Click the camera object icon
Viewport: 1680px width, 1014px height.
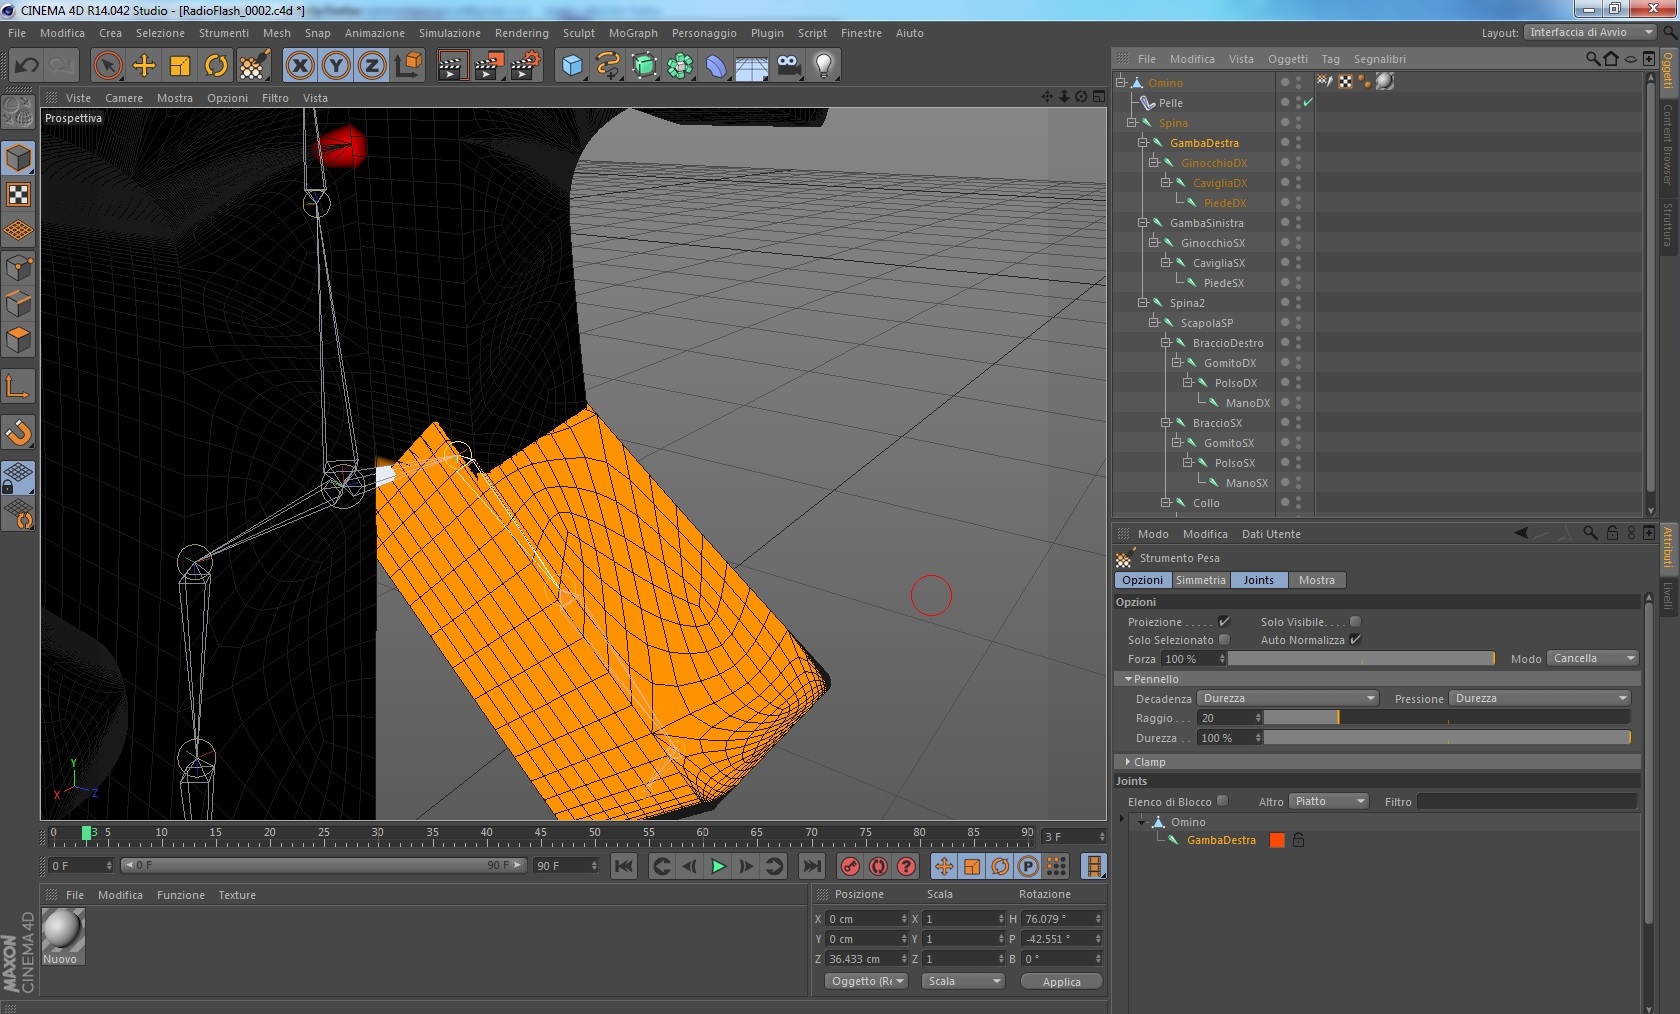(788, 66)
